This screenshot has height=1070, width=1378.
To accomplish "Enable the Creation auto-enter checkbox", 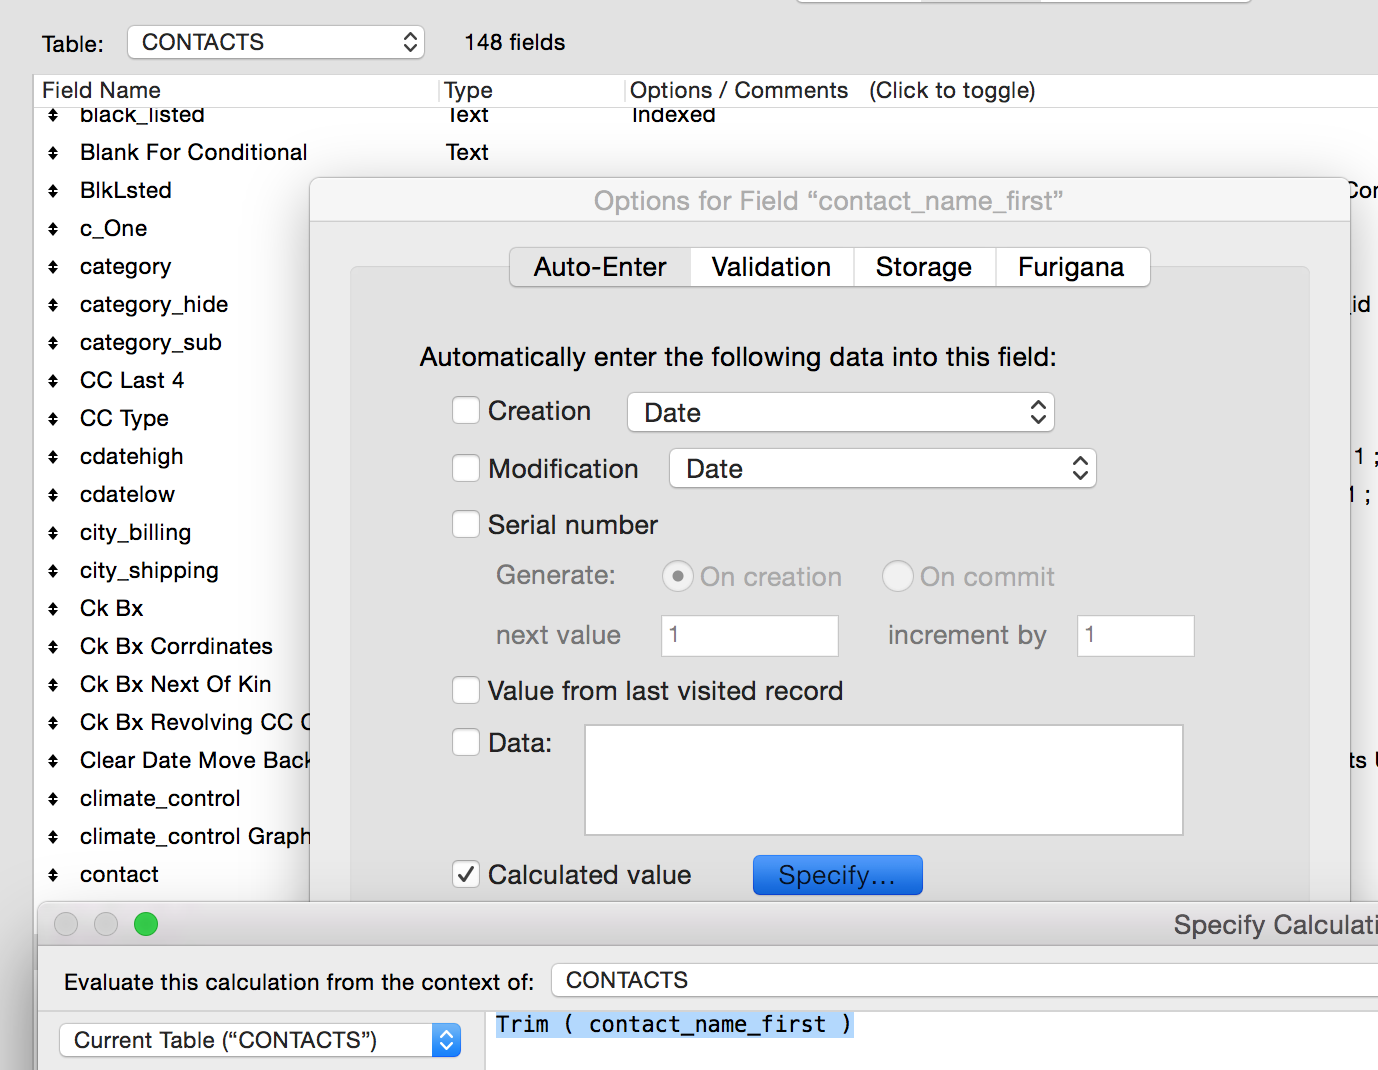I will 466,411.
